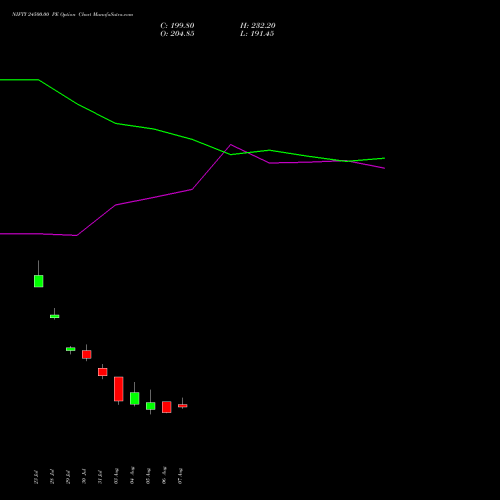Select the 29 Jul date label
This screenshot has width=500, height=500.
pos(68,476)
